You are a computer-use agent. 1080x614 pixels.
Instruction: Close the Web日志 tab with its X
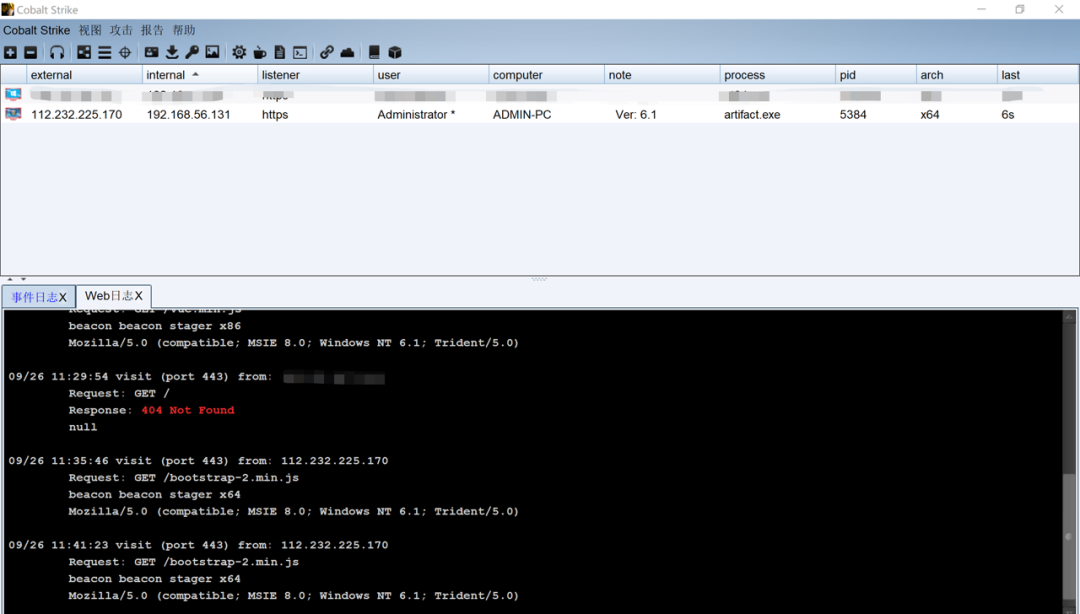point(138,296)
